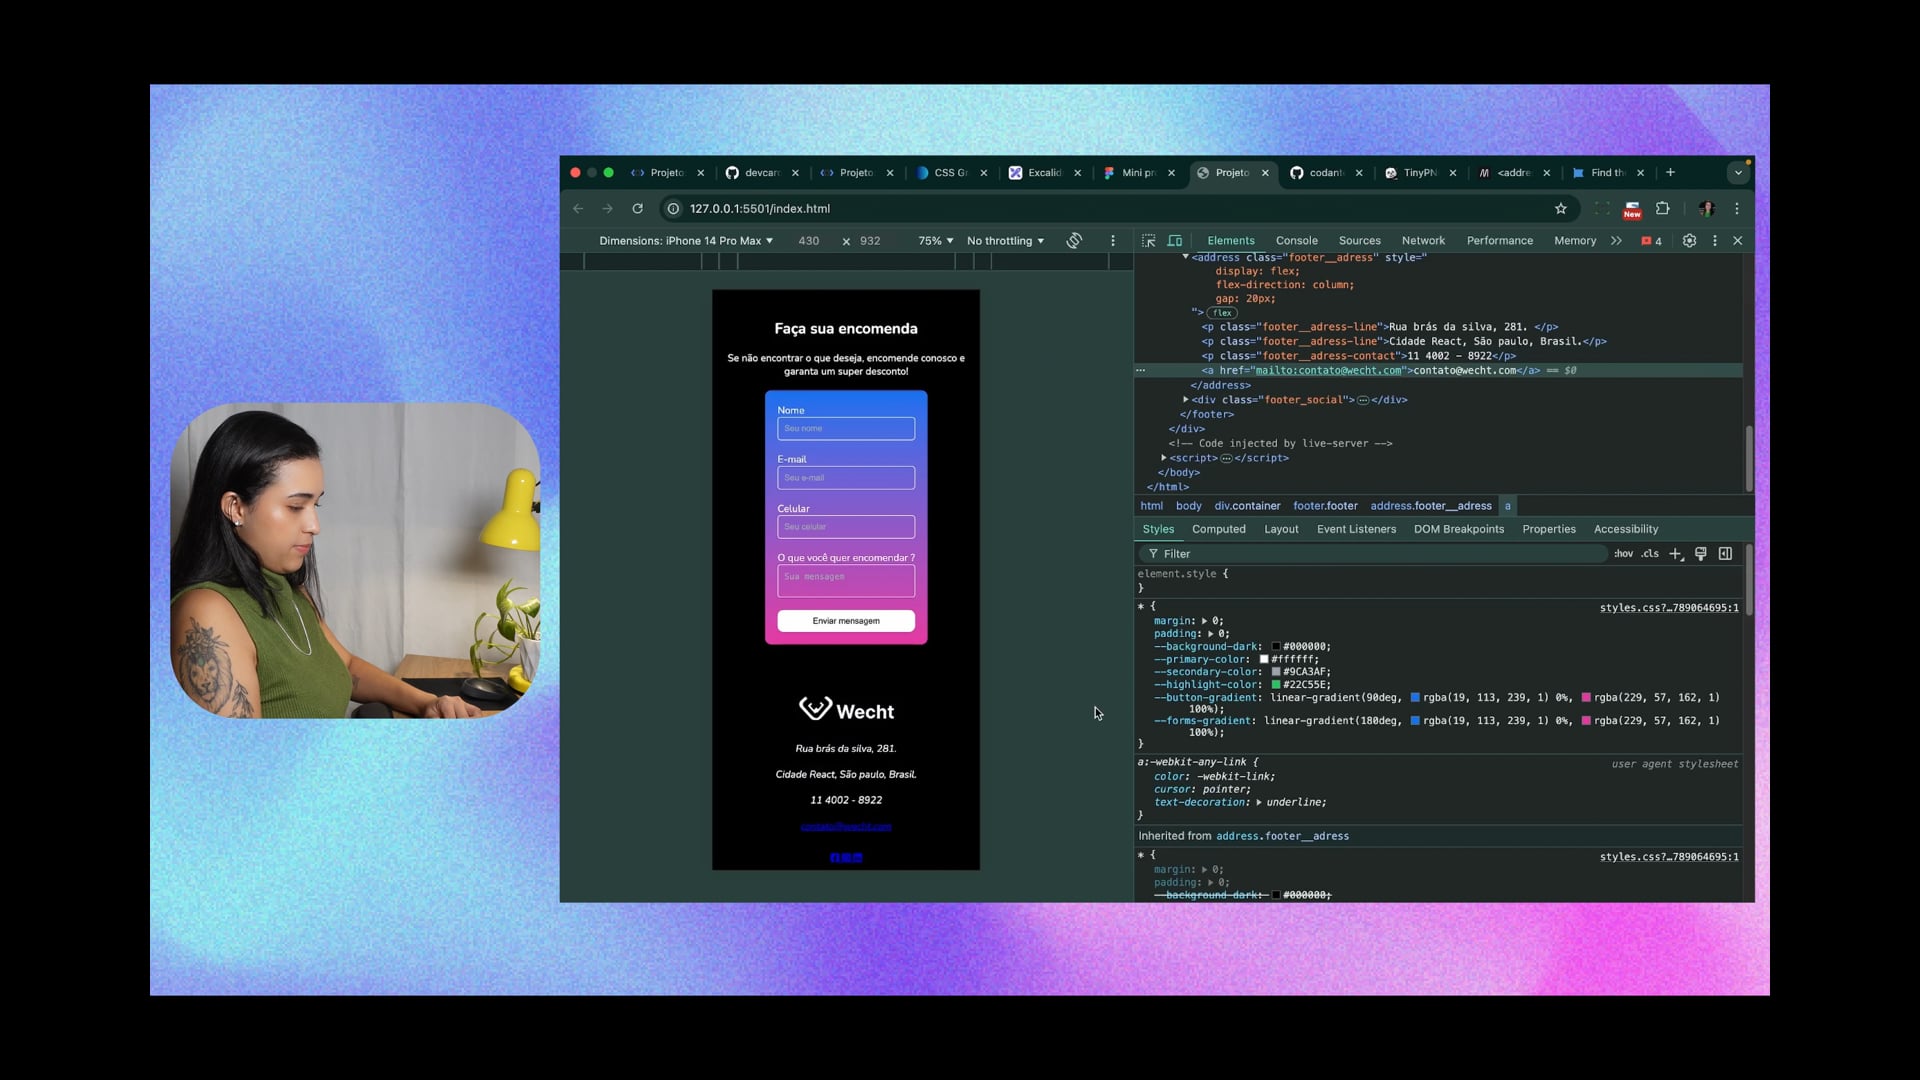Toggle the device toolbar icon

pos(1175,241)
